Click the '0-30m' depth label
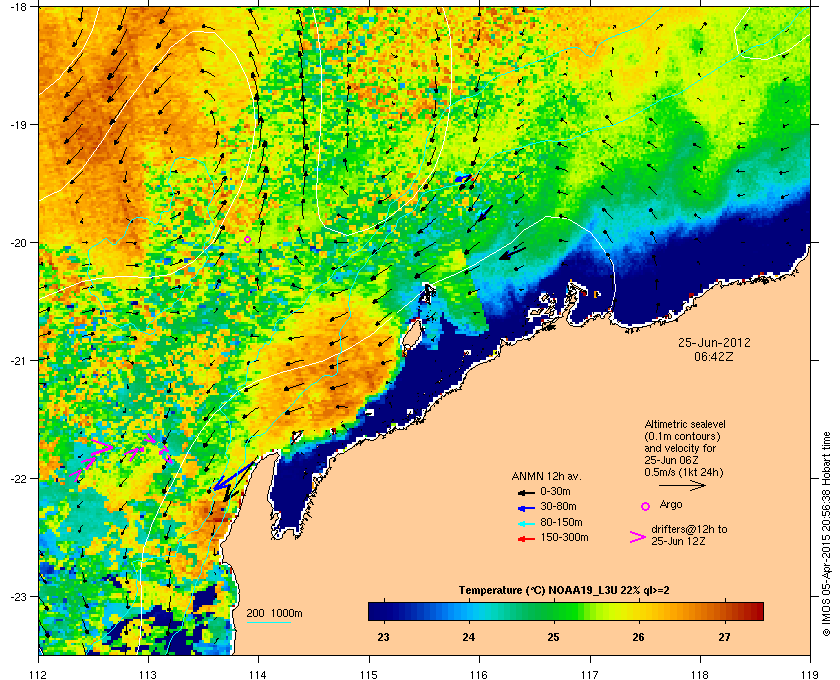The height and width of the screenshot is (680, 840). click(556, 491)
